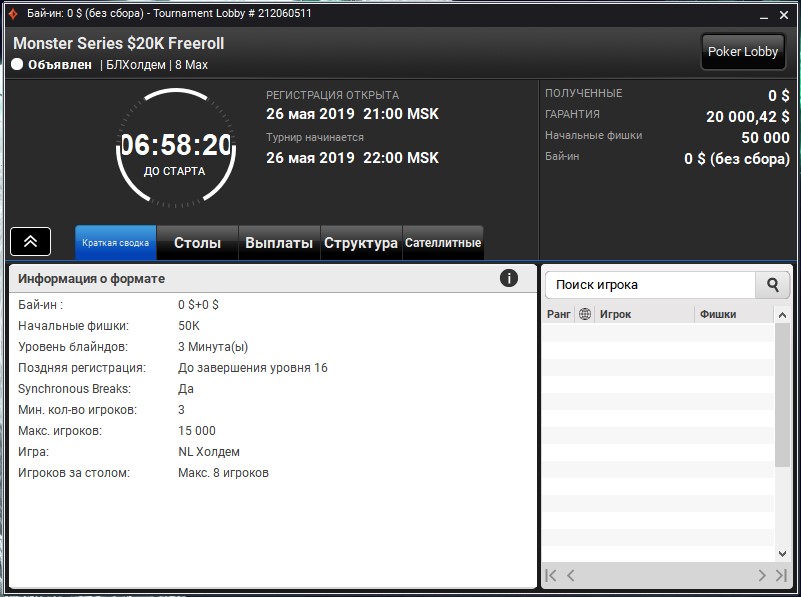Close the tournament lobby window

point(784,15)
